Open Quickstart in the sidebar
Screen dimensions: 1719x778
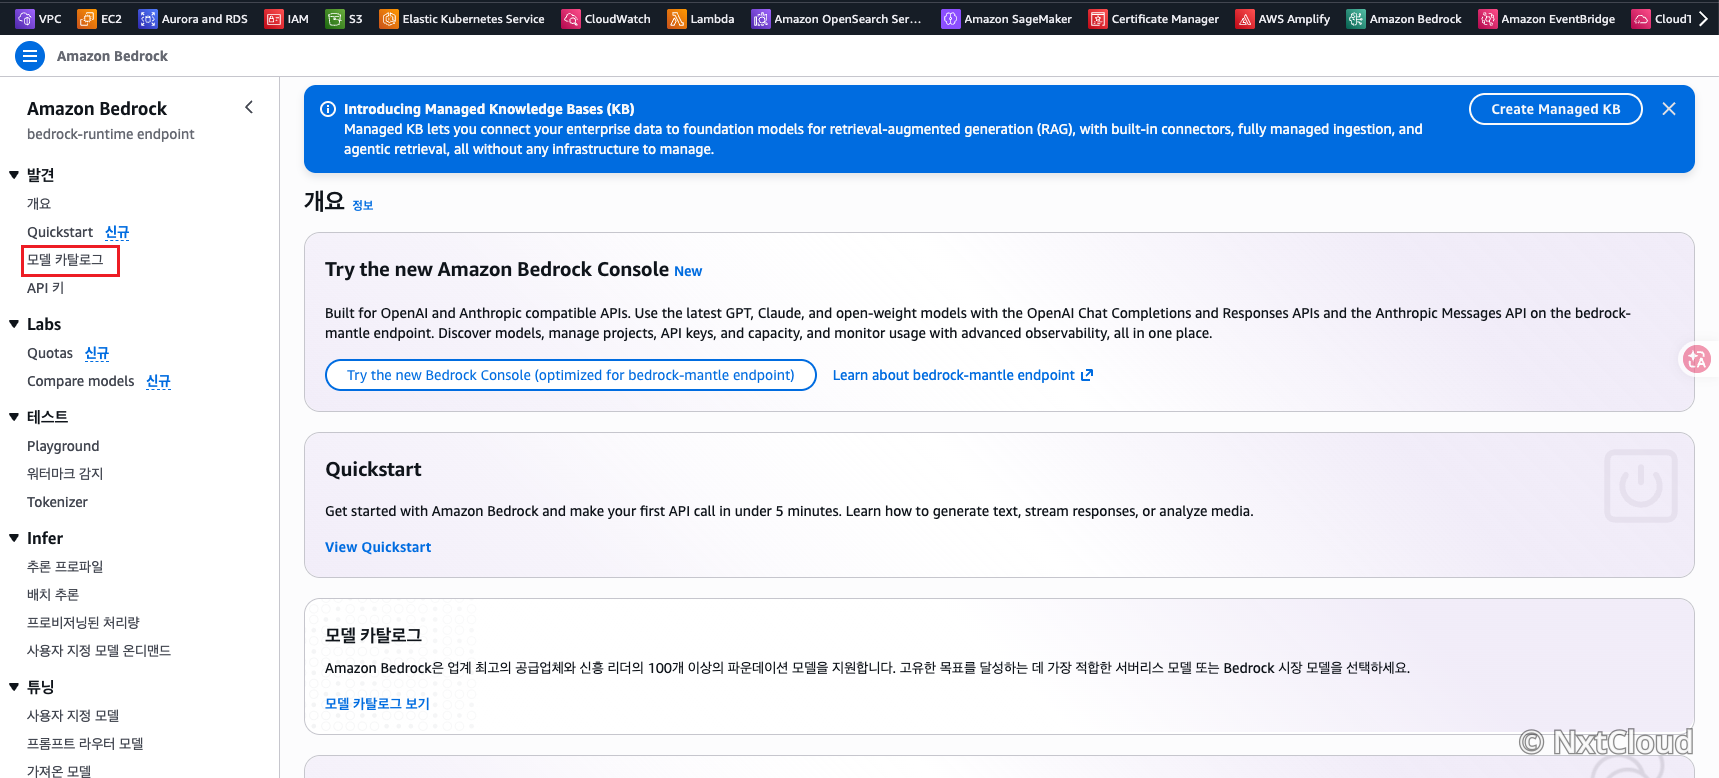(x=60, y=232)
